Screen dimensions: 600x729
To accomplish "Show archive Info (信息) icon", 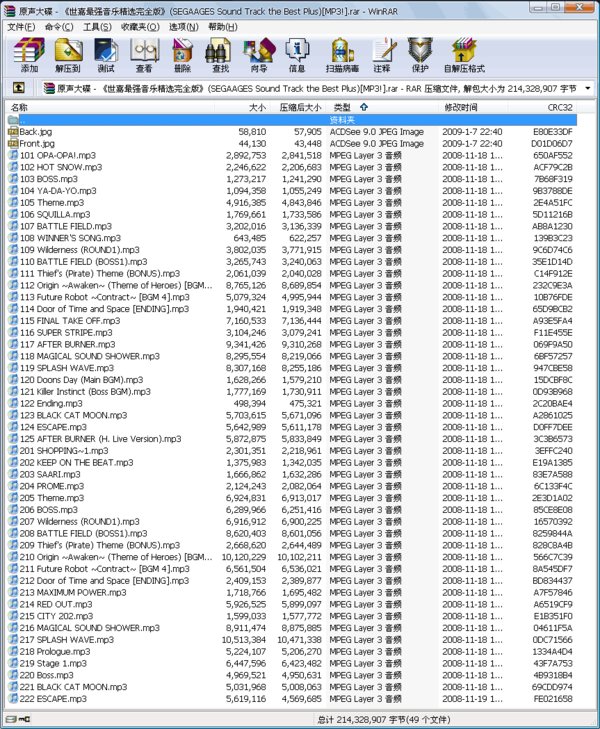I will 297,55.
